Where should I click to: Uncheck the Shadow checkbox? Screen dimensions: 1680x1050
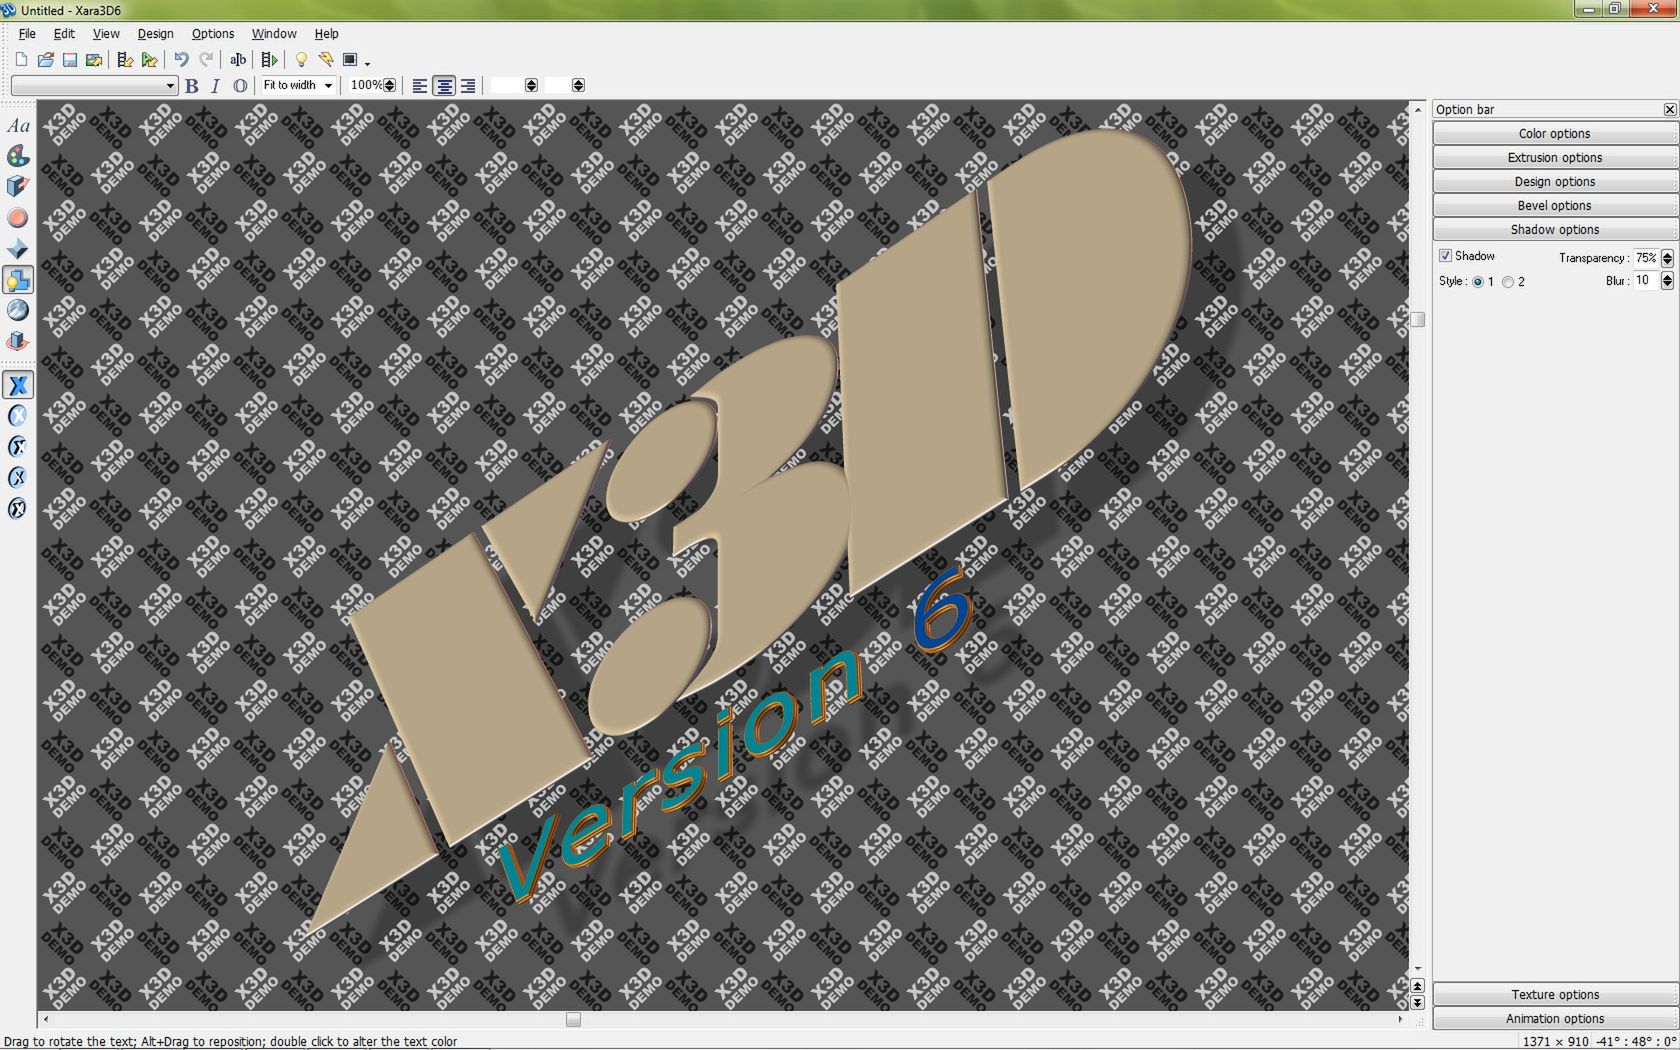(x=1445, y=256)
